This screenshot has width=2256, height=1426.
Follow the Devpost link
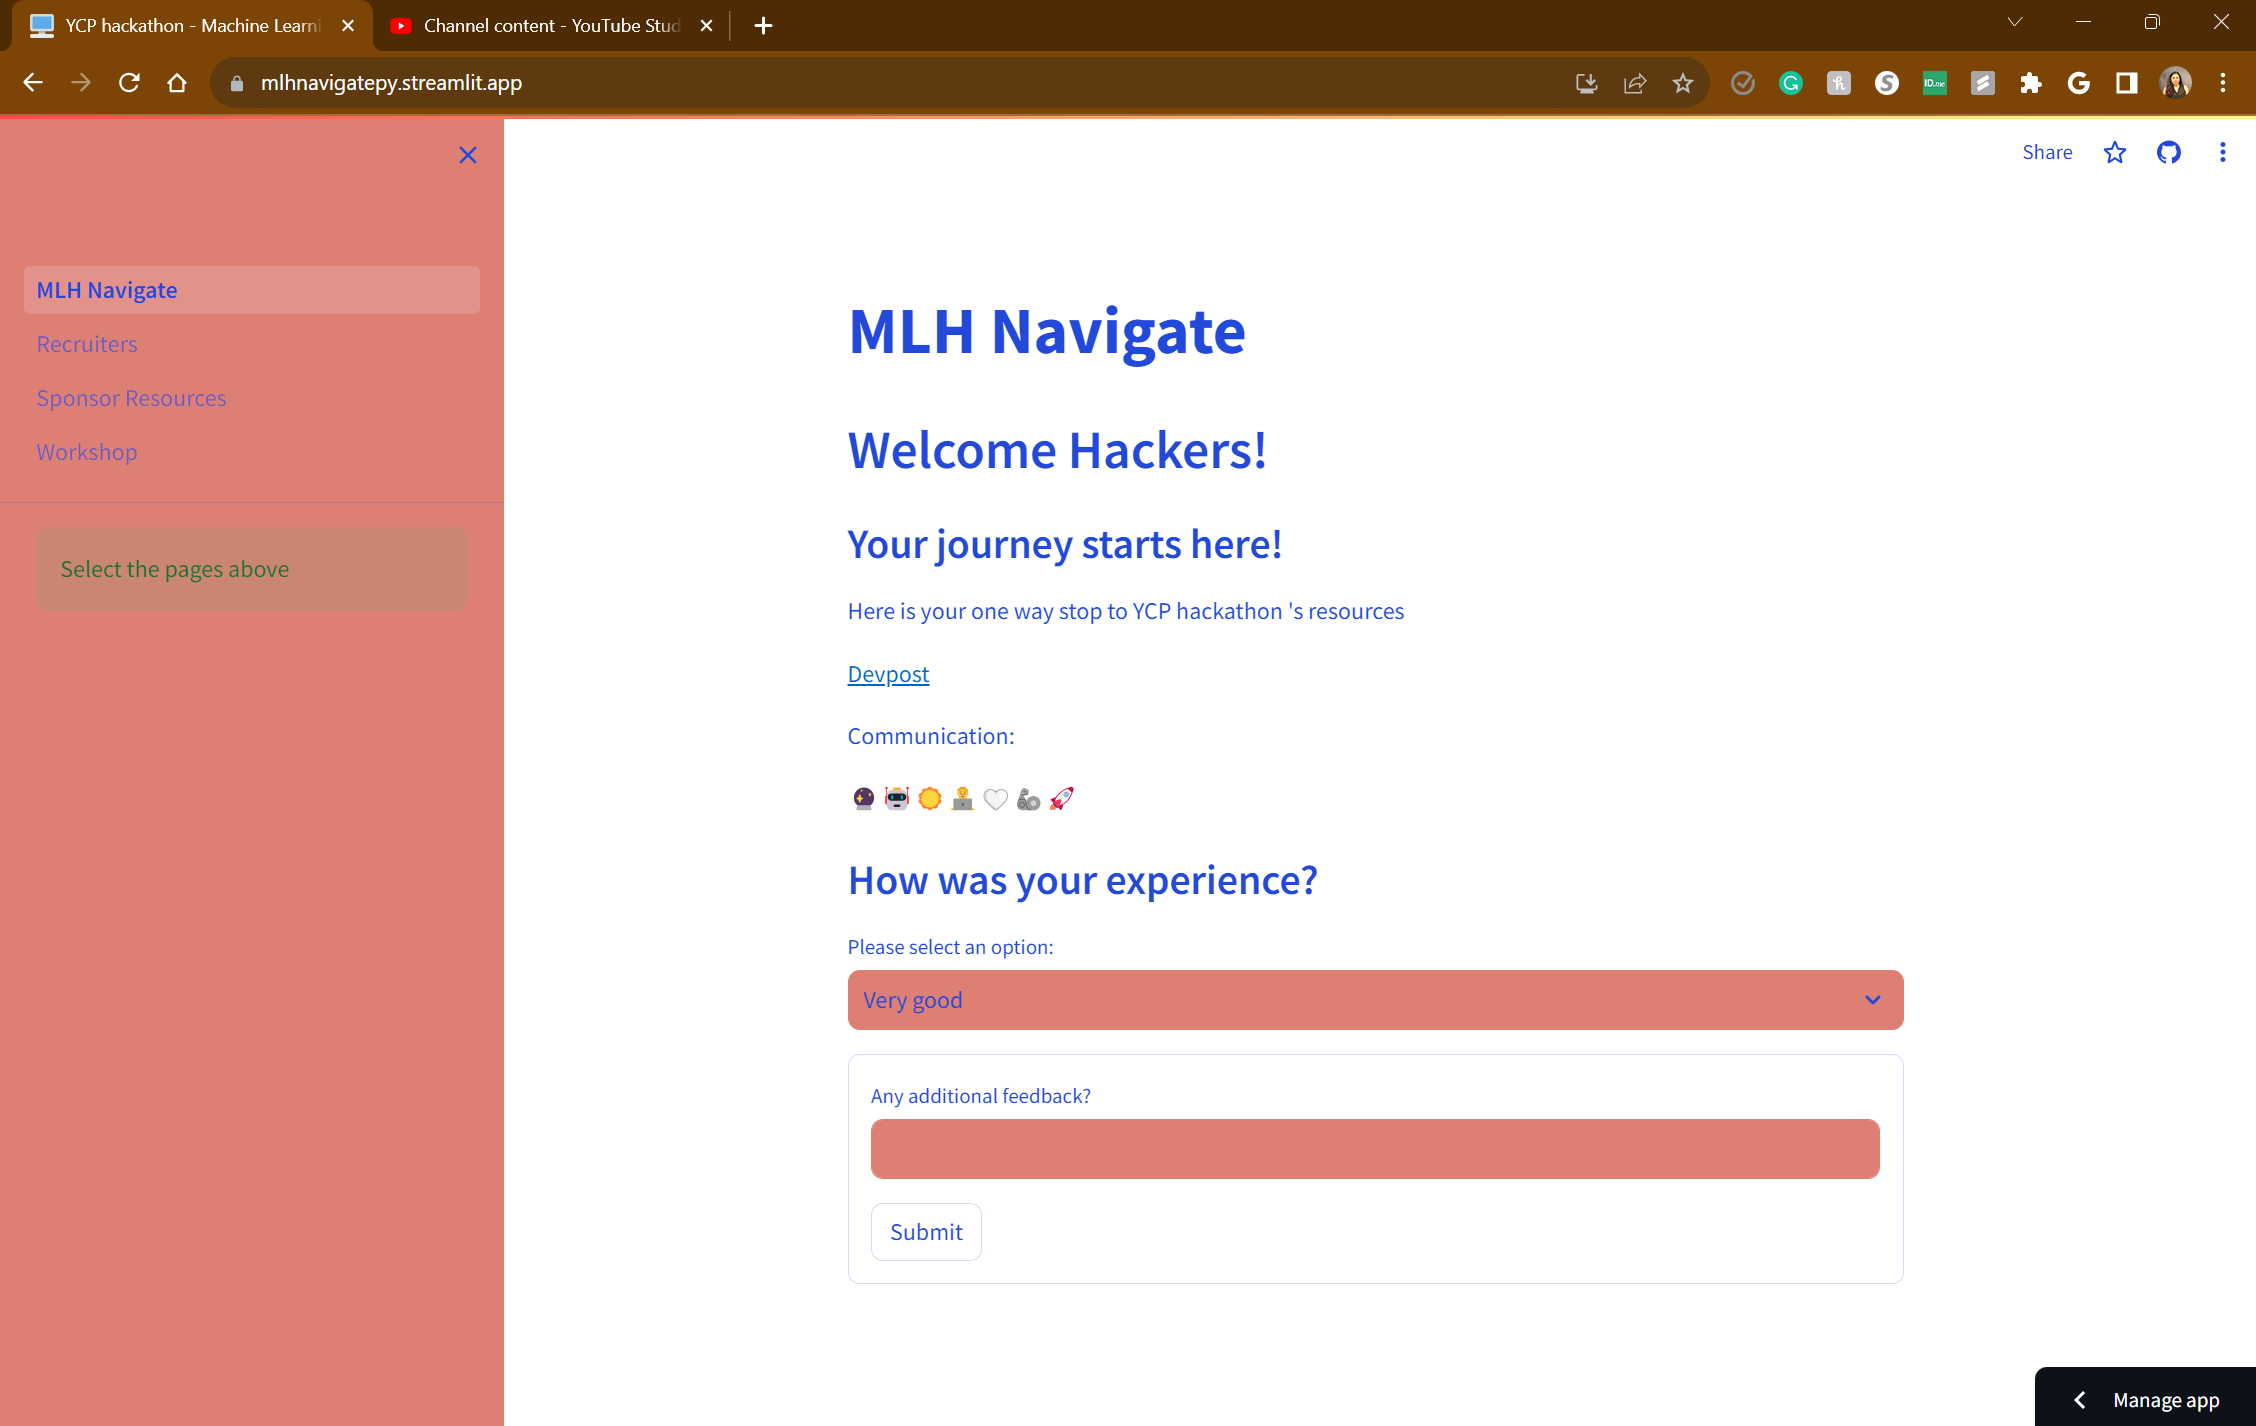[888, 674]
